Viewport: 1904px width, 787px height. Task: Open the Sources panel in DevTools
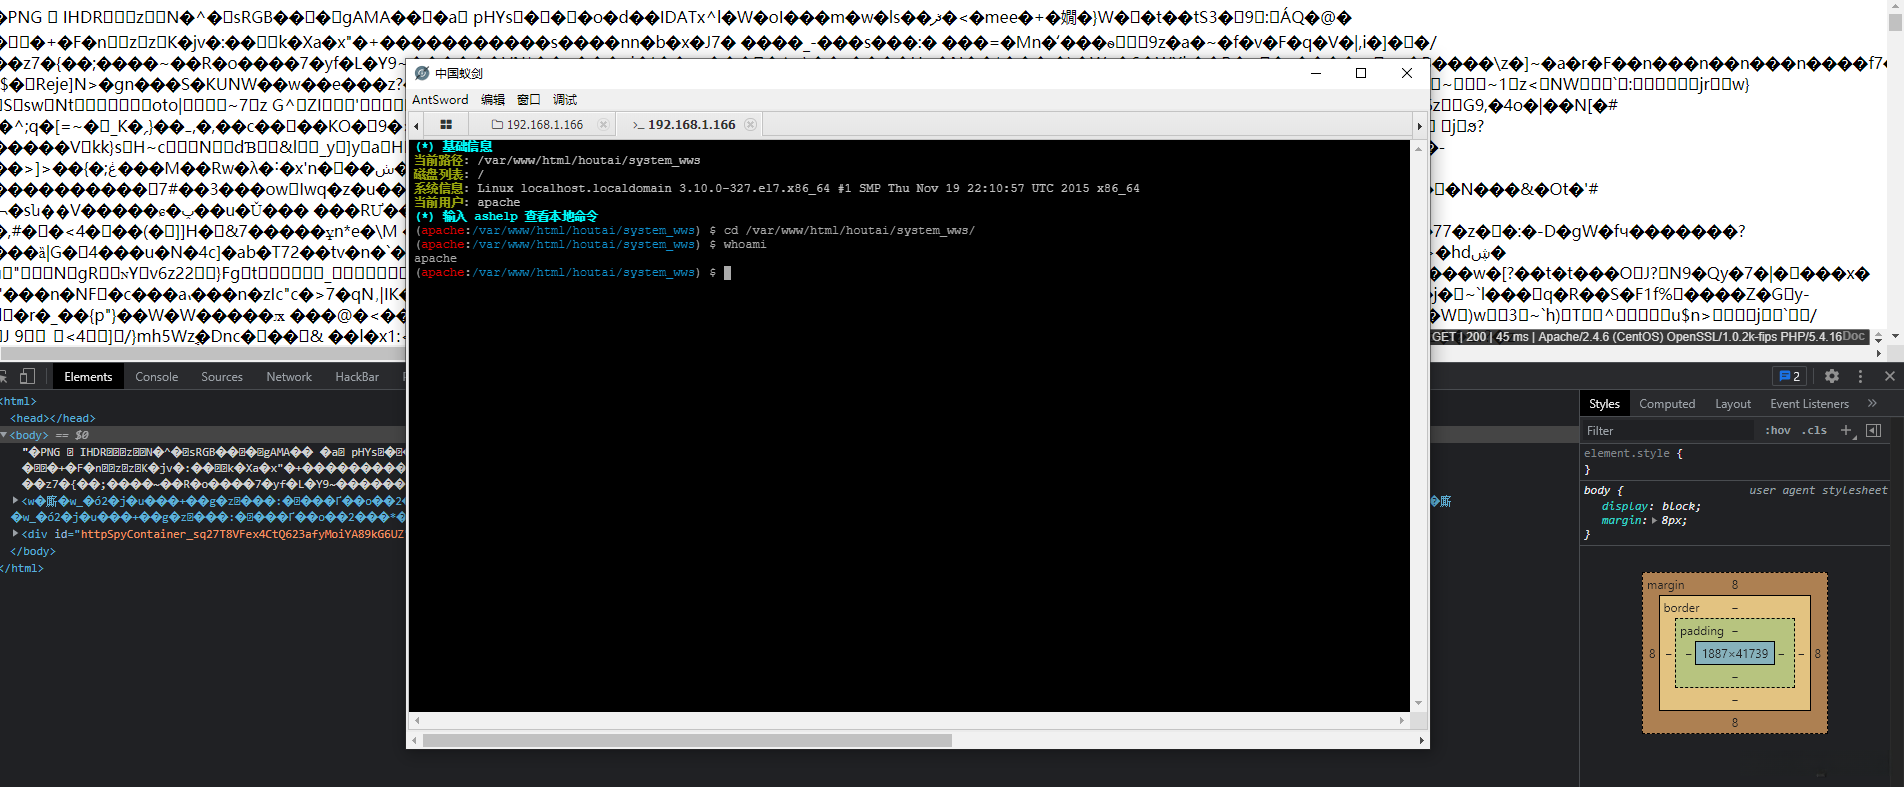222,377
